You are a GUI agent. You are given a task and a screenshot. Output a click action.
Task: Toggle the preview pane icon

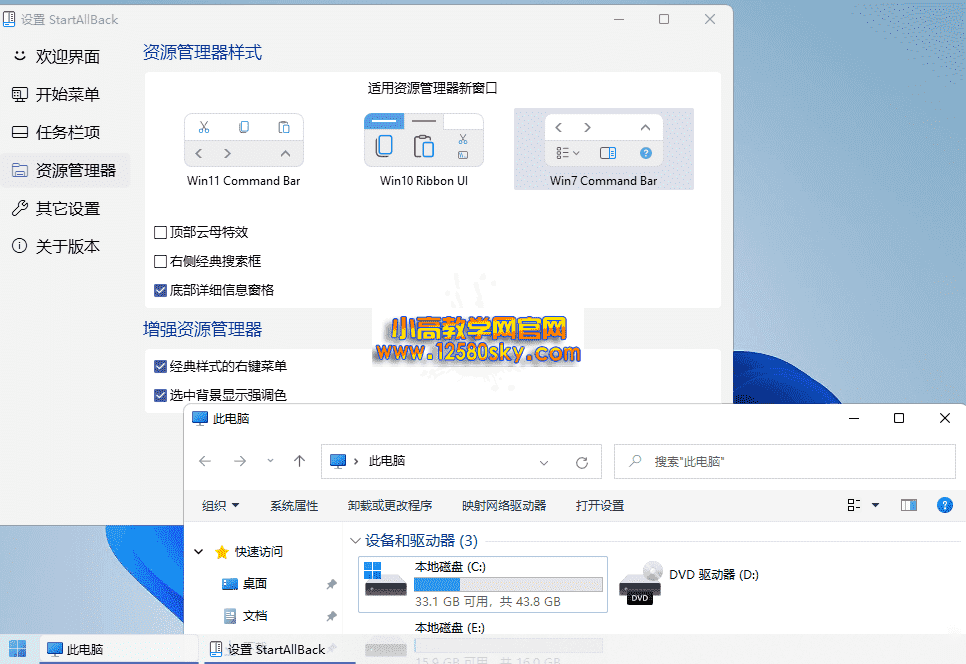909,505
